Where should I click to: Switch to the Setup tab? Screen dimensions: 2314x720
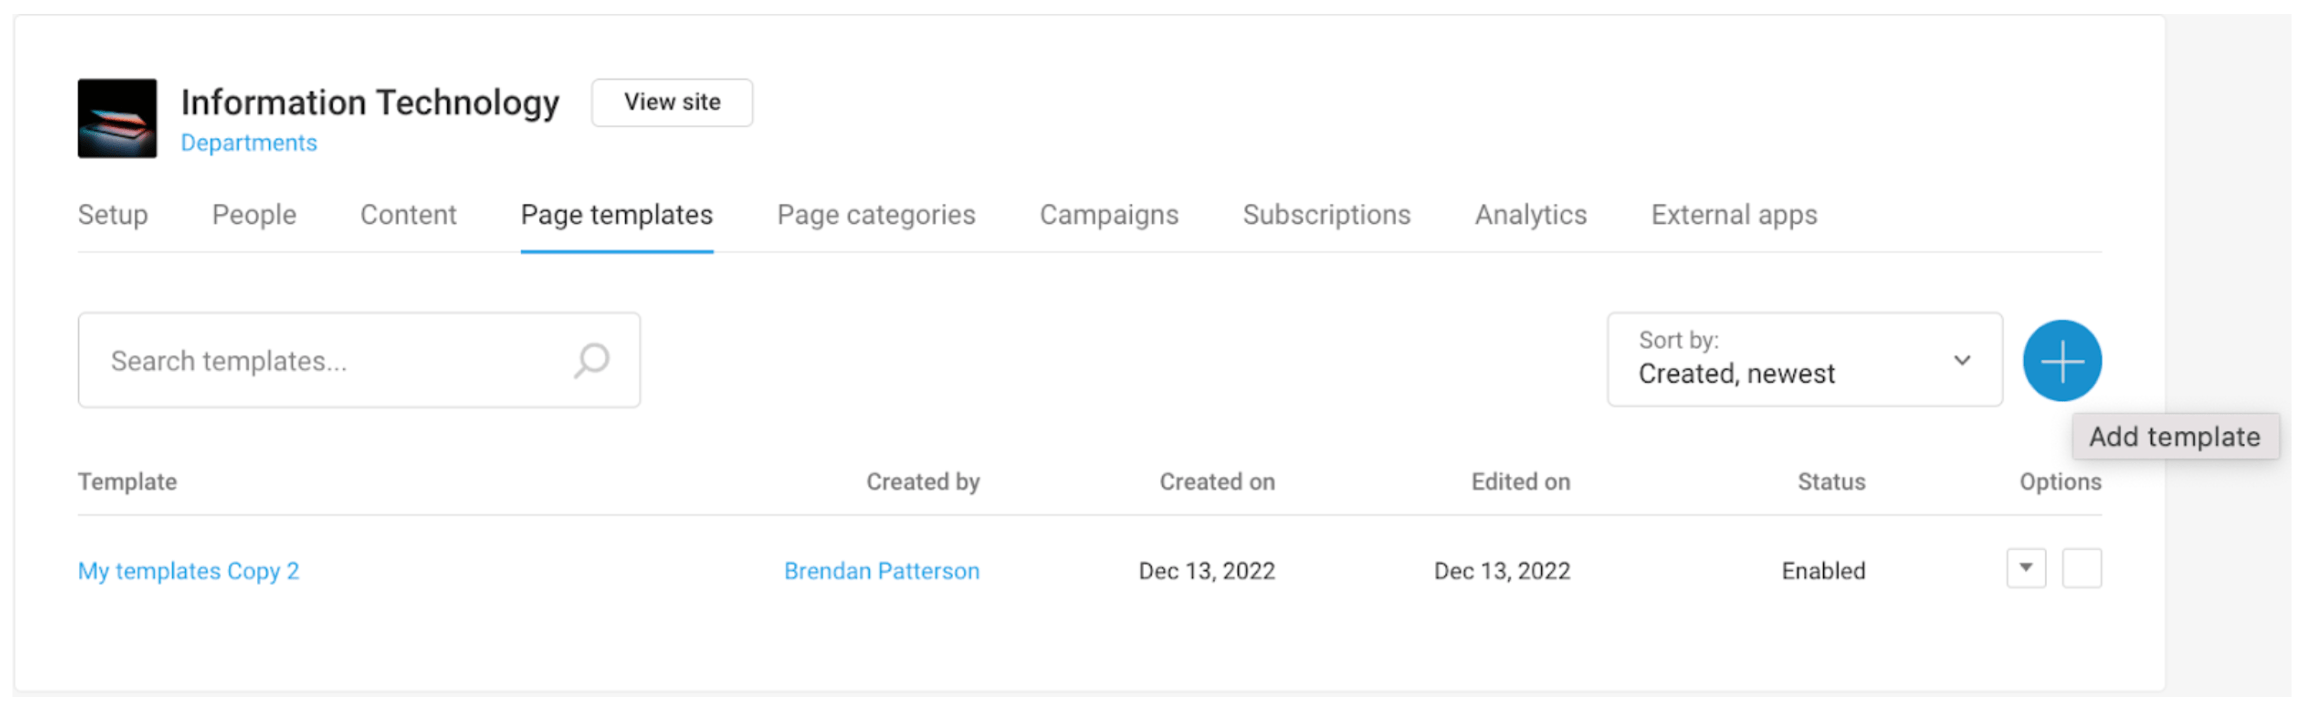pos(113,215)
